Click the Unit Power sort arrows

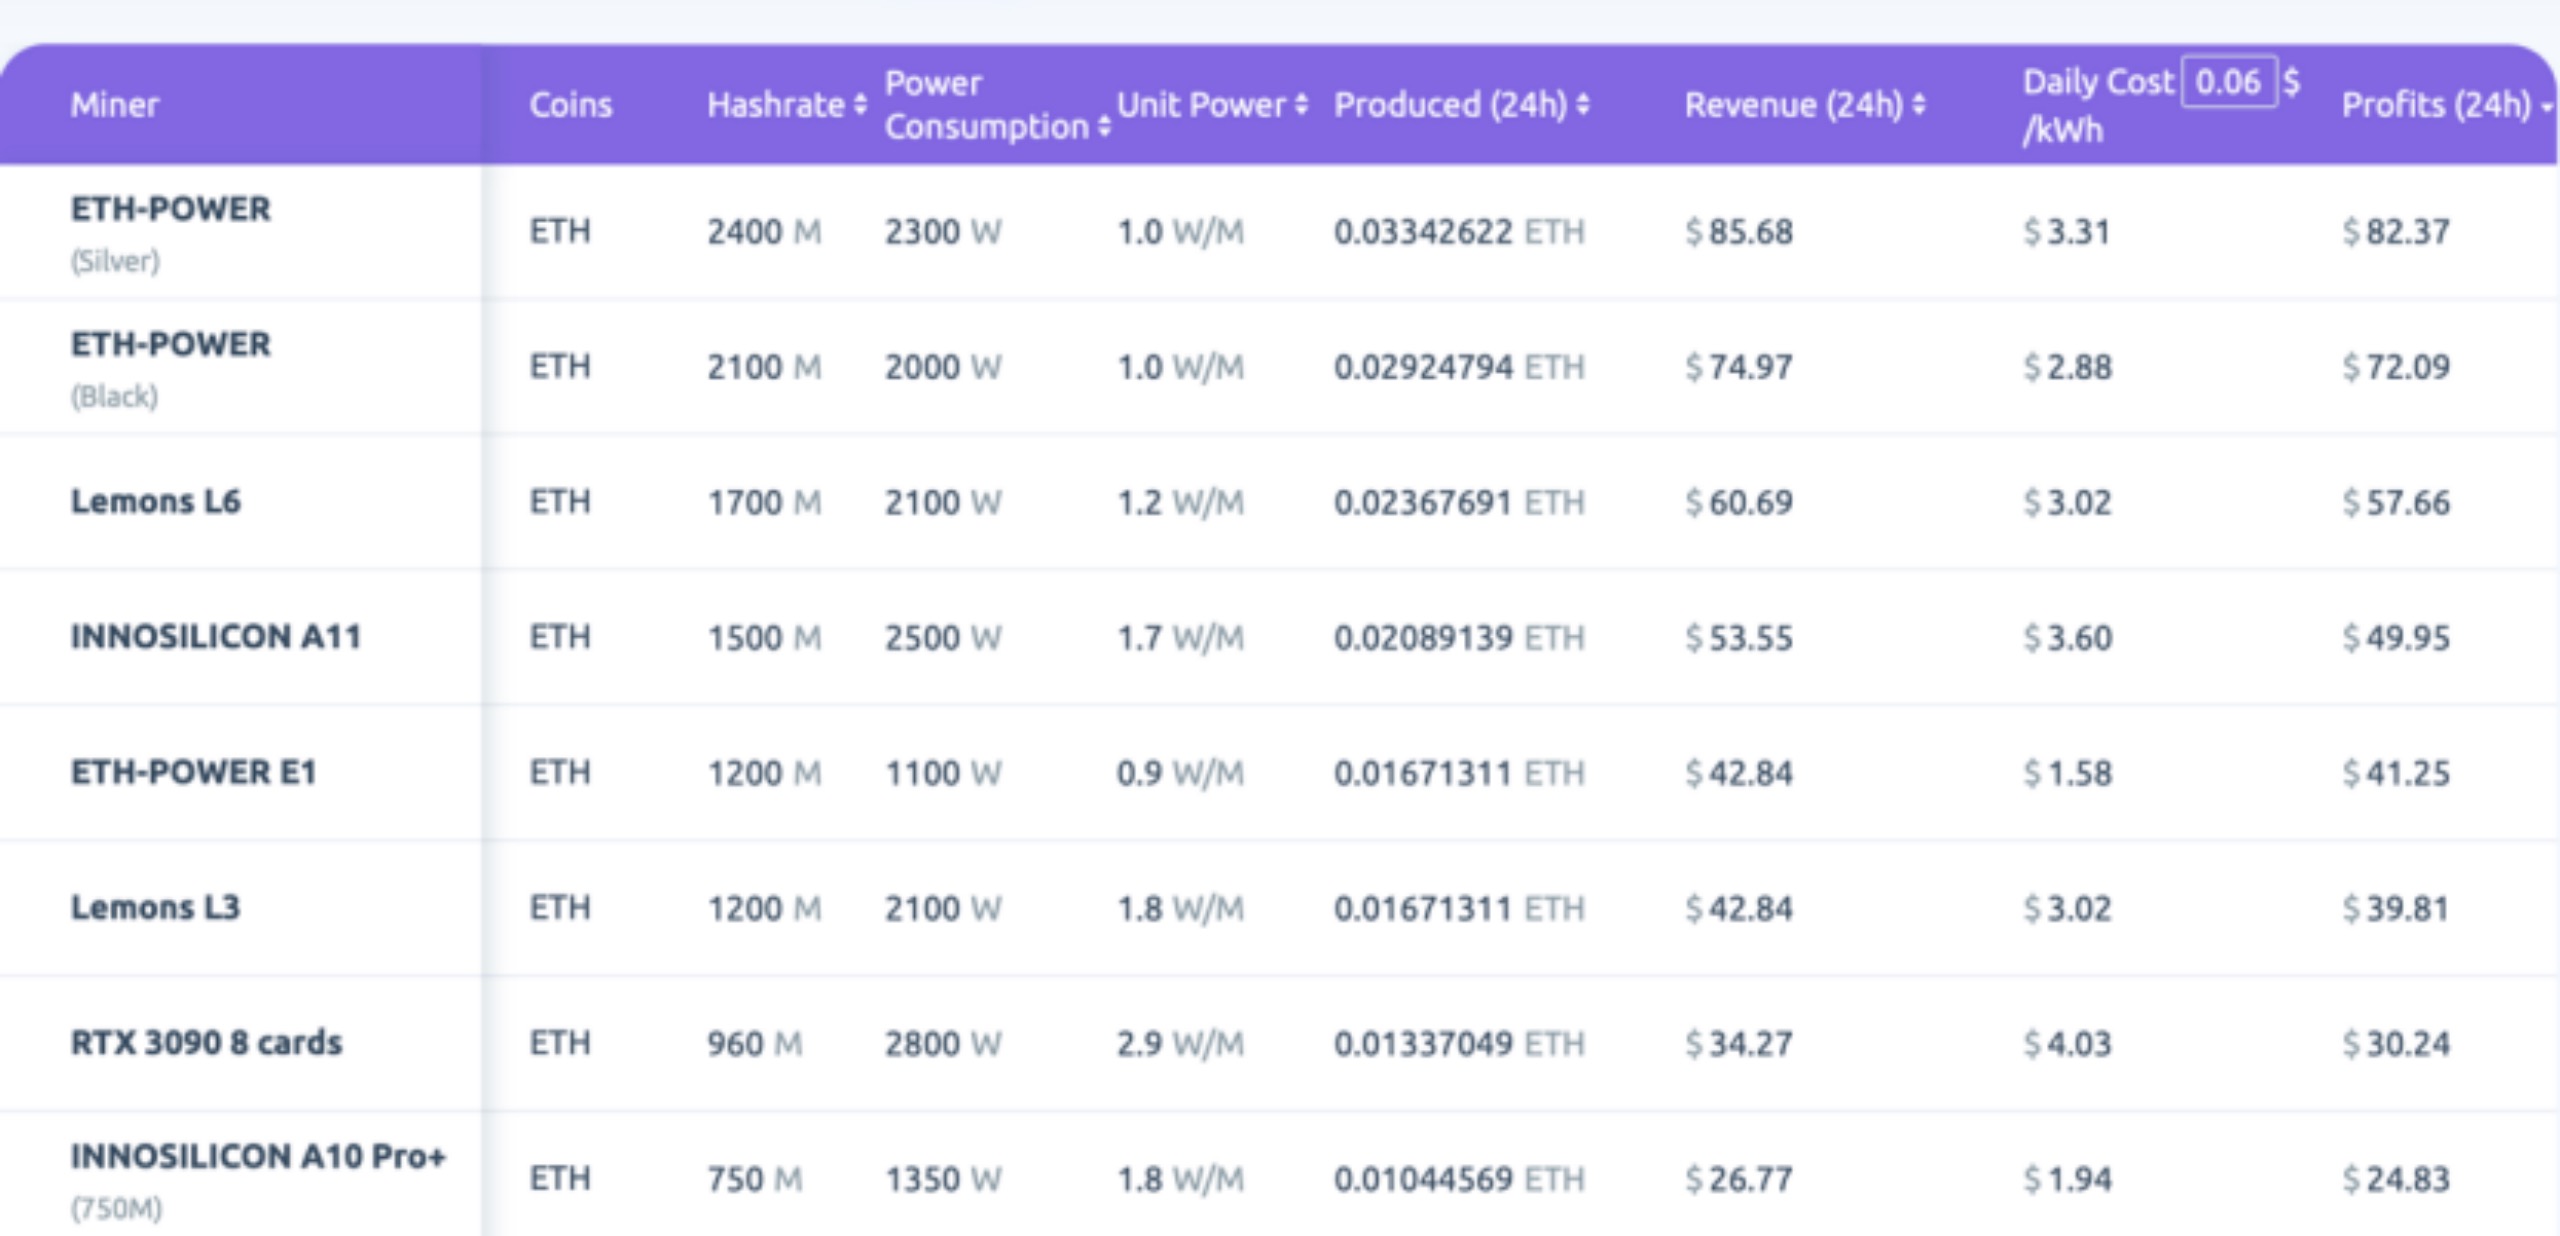pos(1301,105)
